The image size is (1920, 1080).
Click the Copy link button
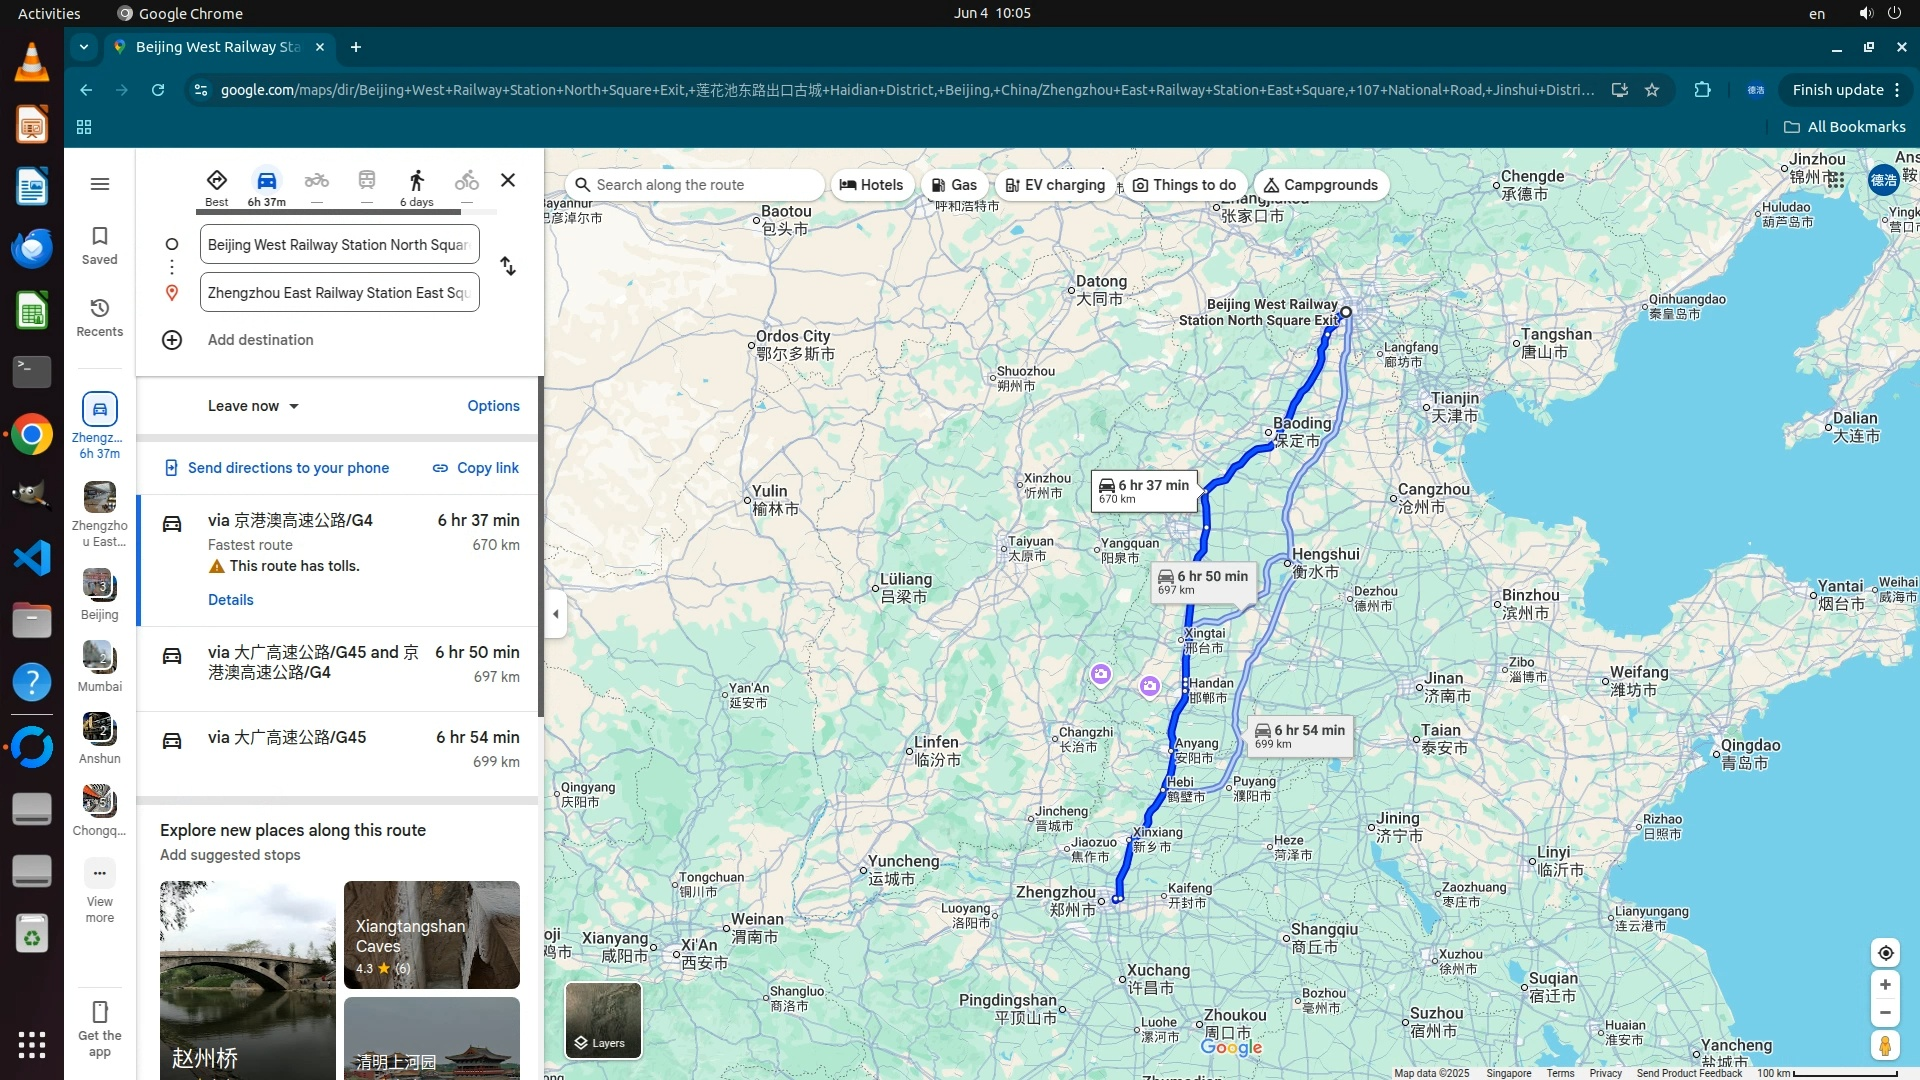coord(476,468)
